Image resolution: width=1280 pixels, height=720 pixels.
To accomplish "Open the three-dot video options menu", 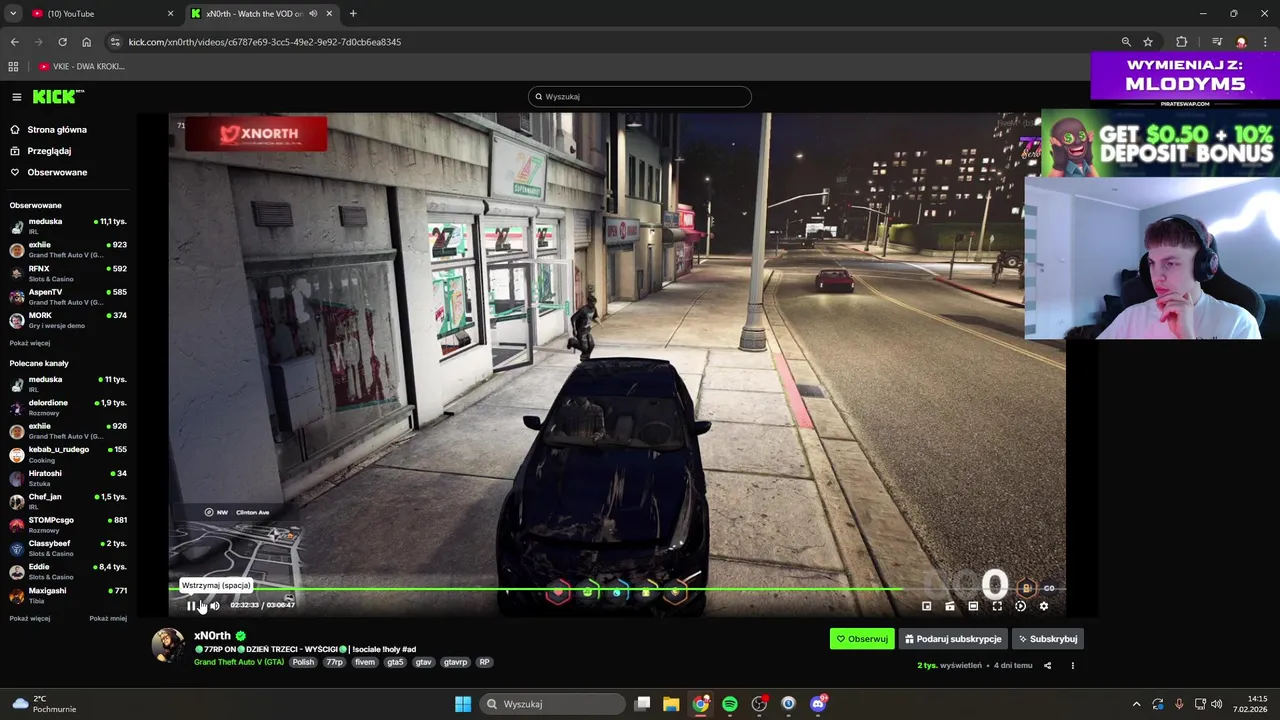I will click(x=1072, y=665).
